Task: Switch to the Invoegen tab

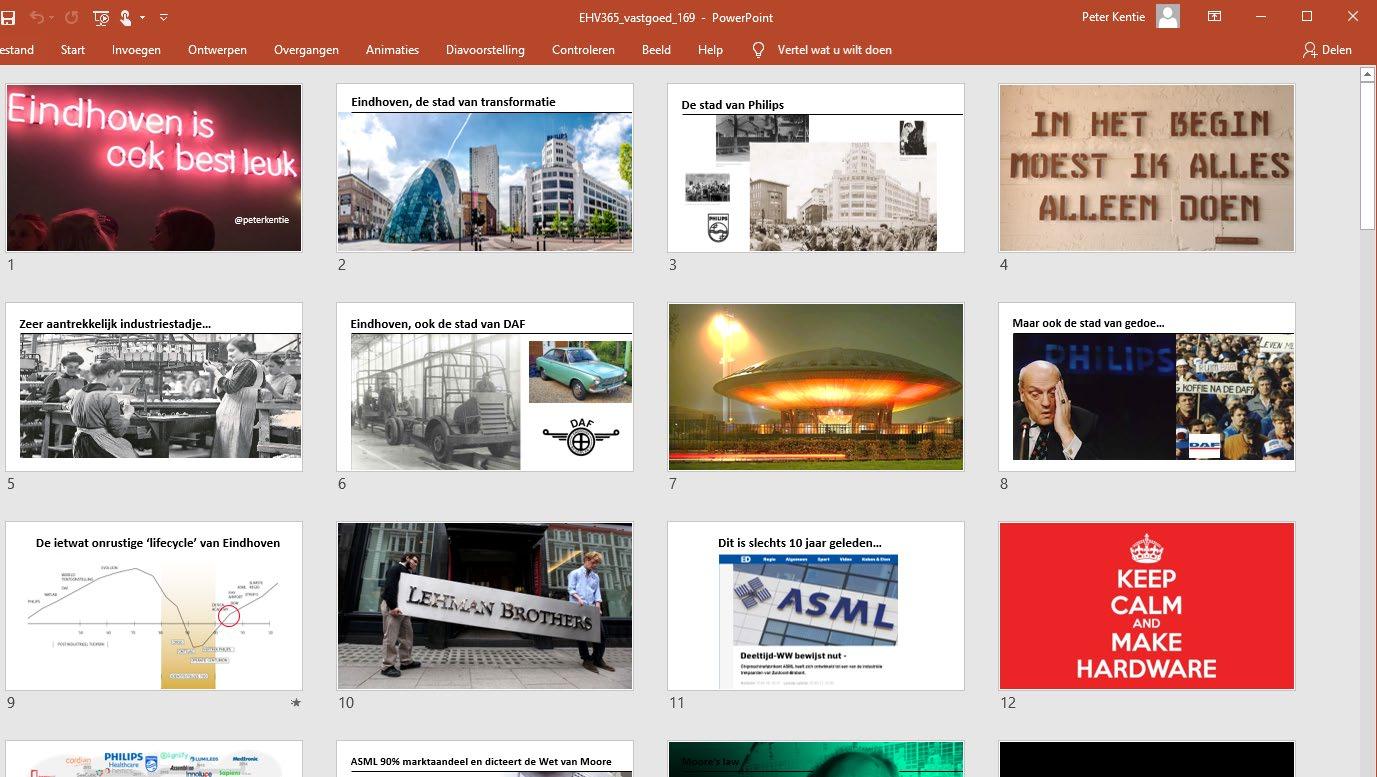Action: coord(136,50)
